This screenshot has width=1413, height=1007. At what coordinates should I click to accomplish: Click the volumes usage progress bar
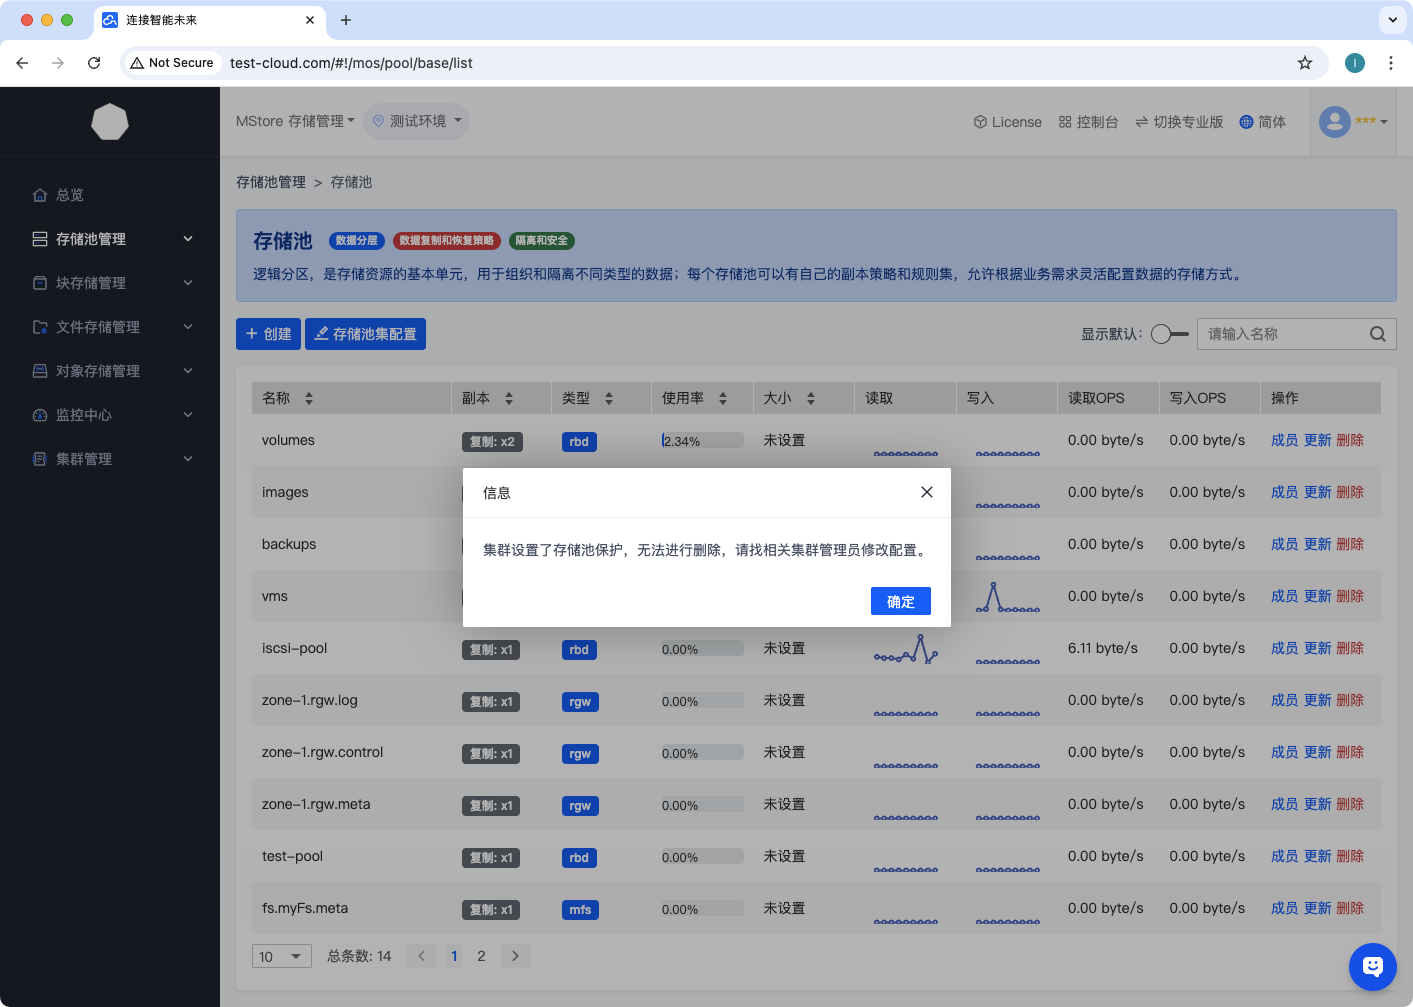coord(702,440)
